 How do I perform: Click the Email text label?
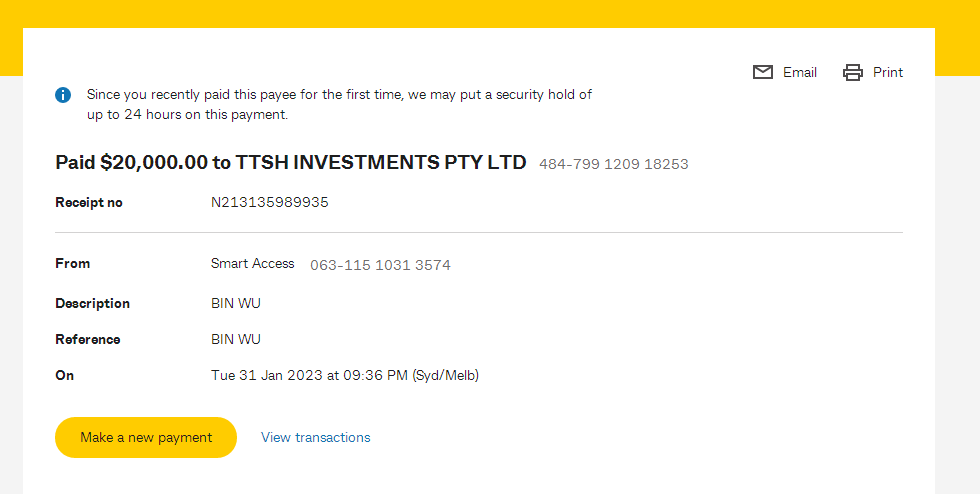pos(799,73)
